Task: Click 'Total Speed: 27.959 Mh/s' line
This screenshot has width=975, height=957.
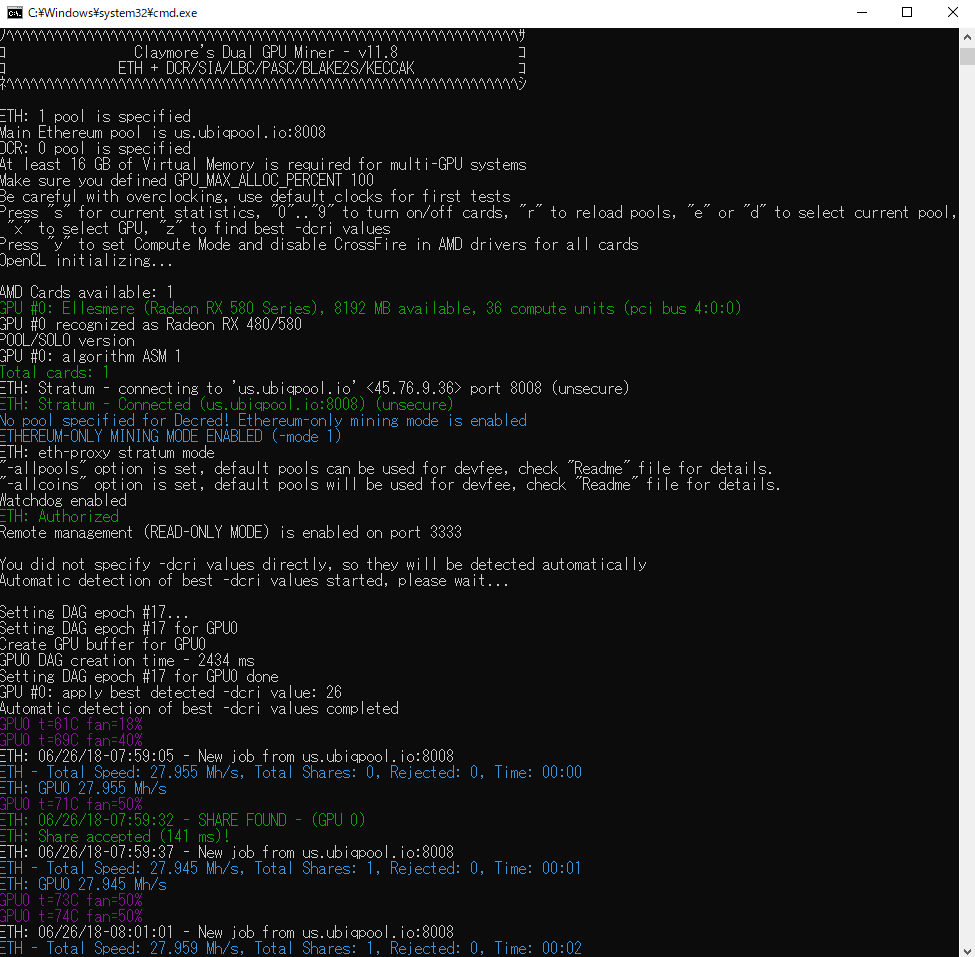Action: 291,949
